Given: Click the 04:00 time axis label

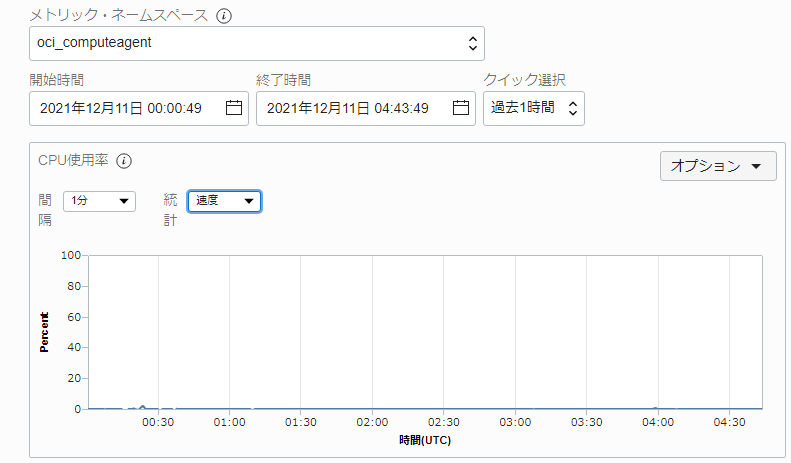Looking at the screenshot, I should point(658,422).
